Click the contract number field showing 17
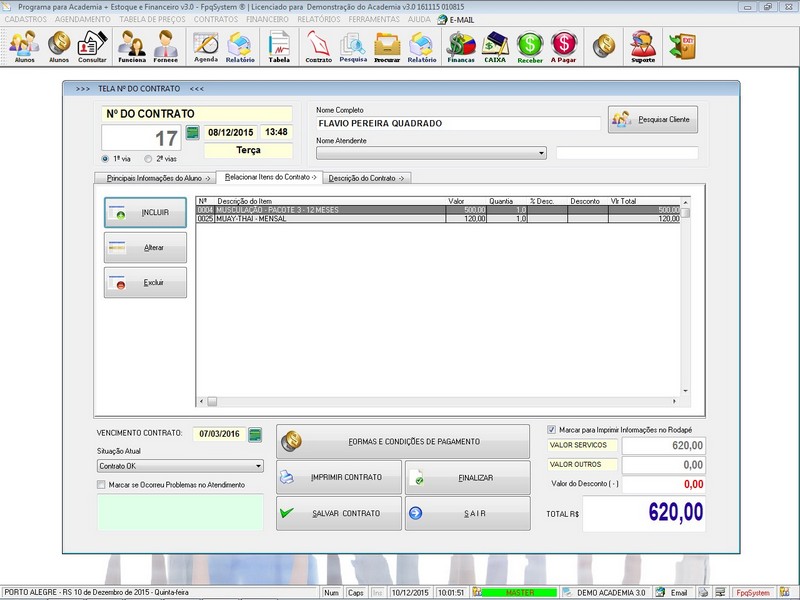The height and width of the screenshot is (600, 800). [x=141, y=138]
